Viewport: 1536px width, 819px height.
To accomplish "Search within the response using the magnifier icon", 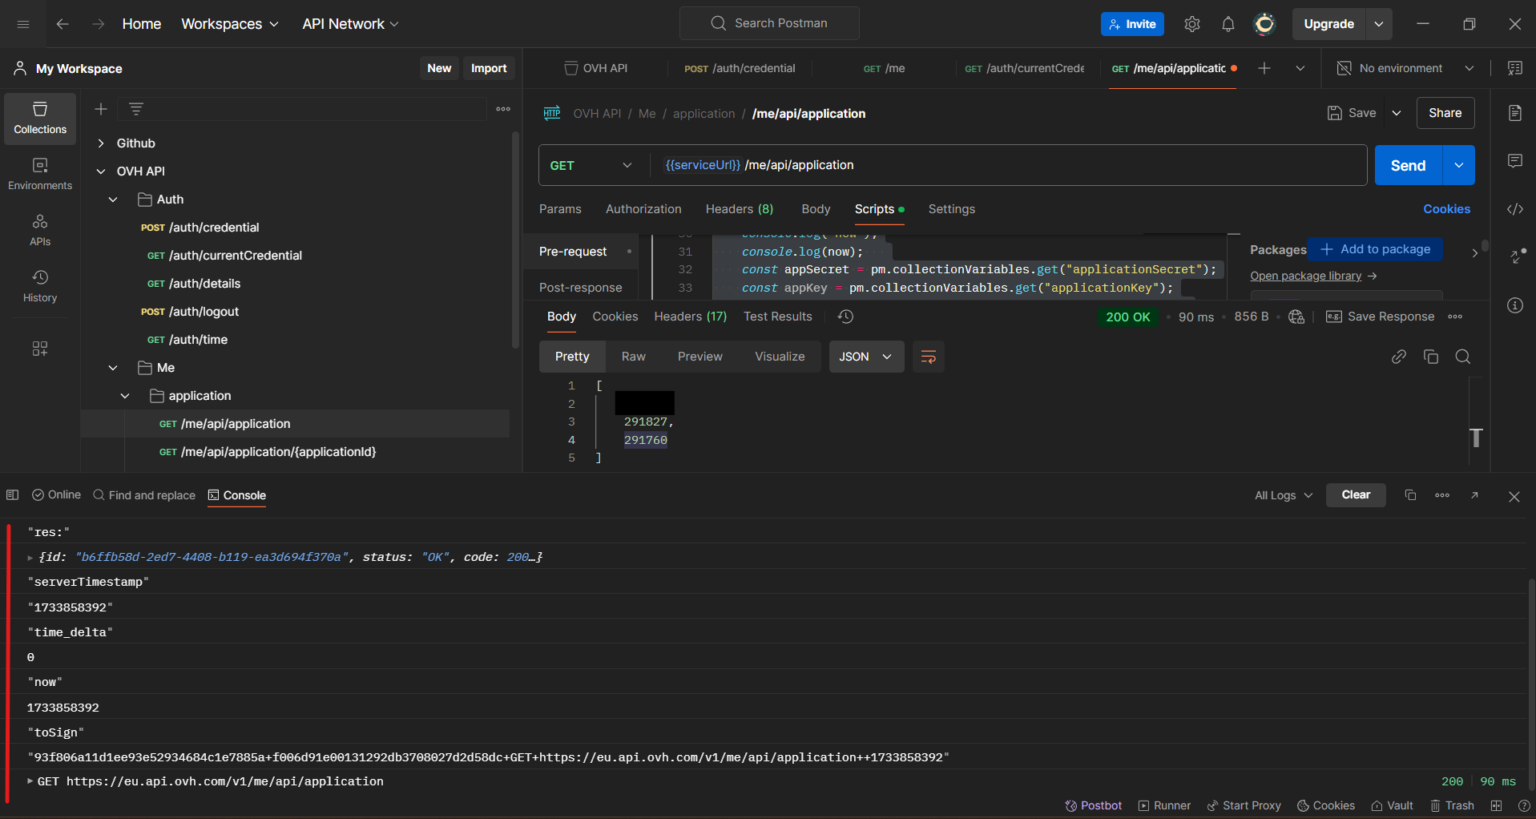I will (1463, 356).
